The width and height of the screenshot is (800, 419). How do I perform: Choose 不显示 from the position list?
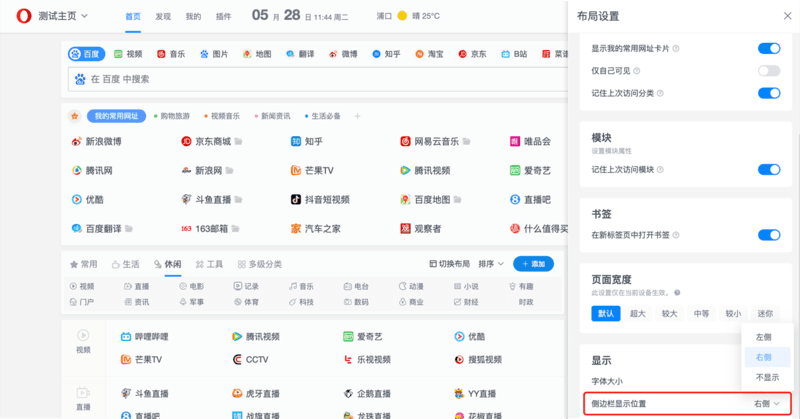tap(767, 377)
